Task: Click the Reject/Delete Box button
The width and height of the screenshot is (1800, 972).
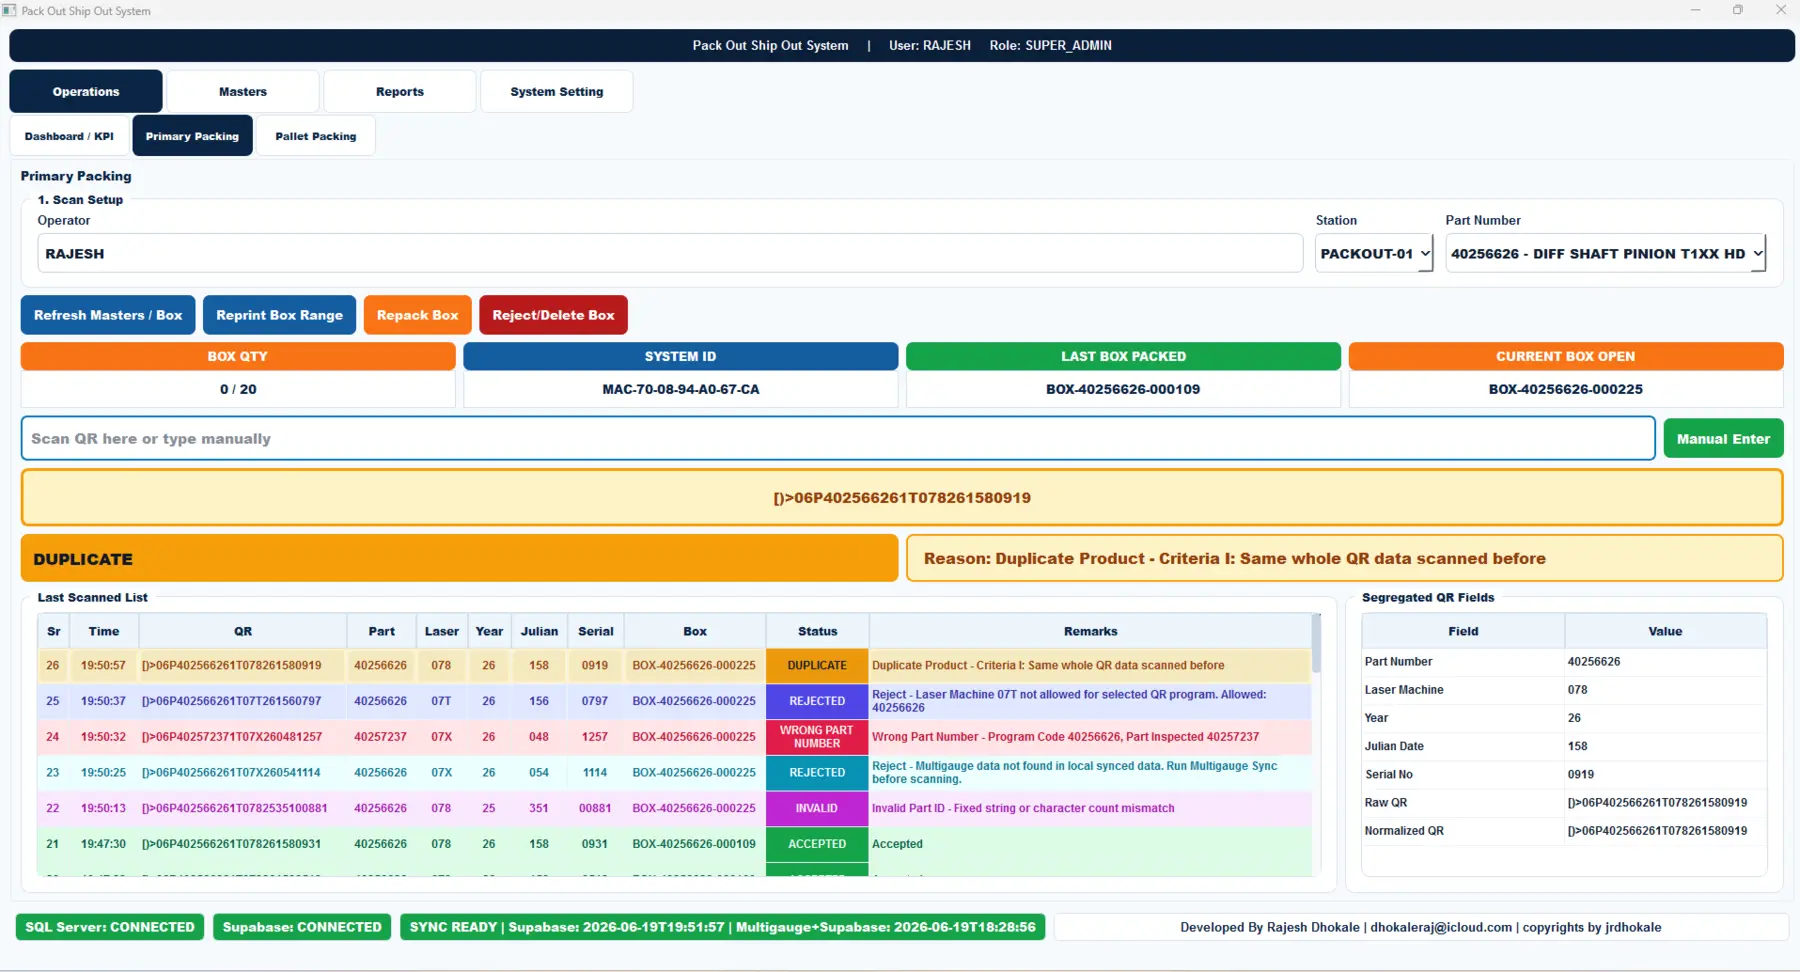Action: [x=553, y=315]
